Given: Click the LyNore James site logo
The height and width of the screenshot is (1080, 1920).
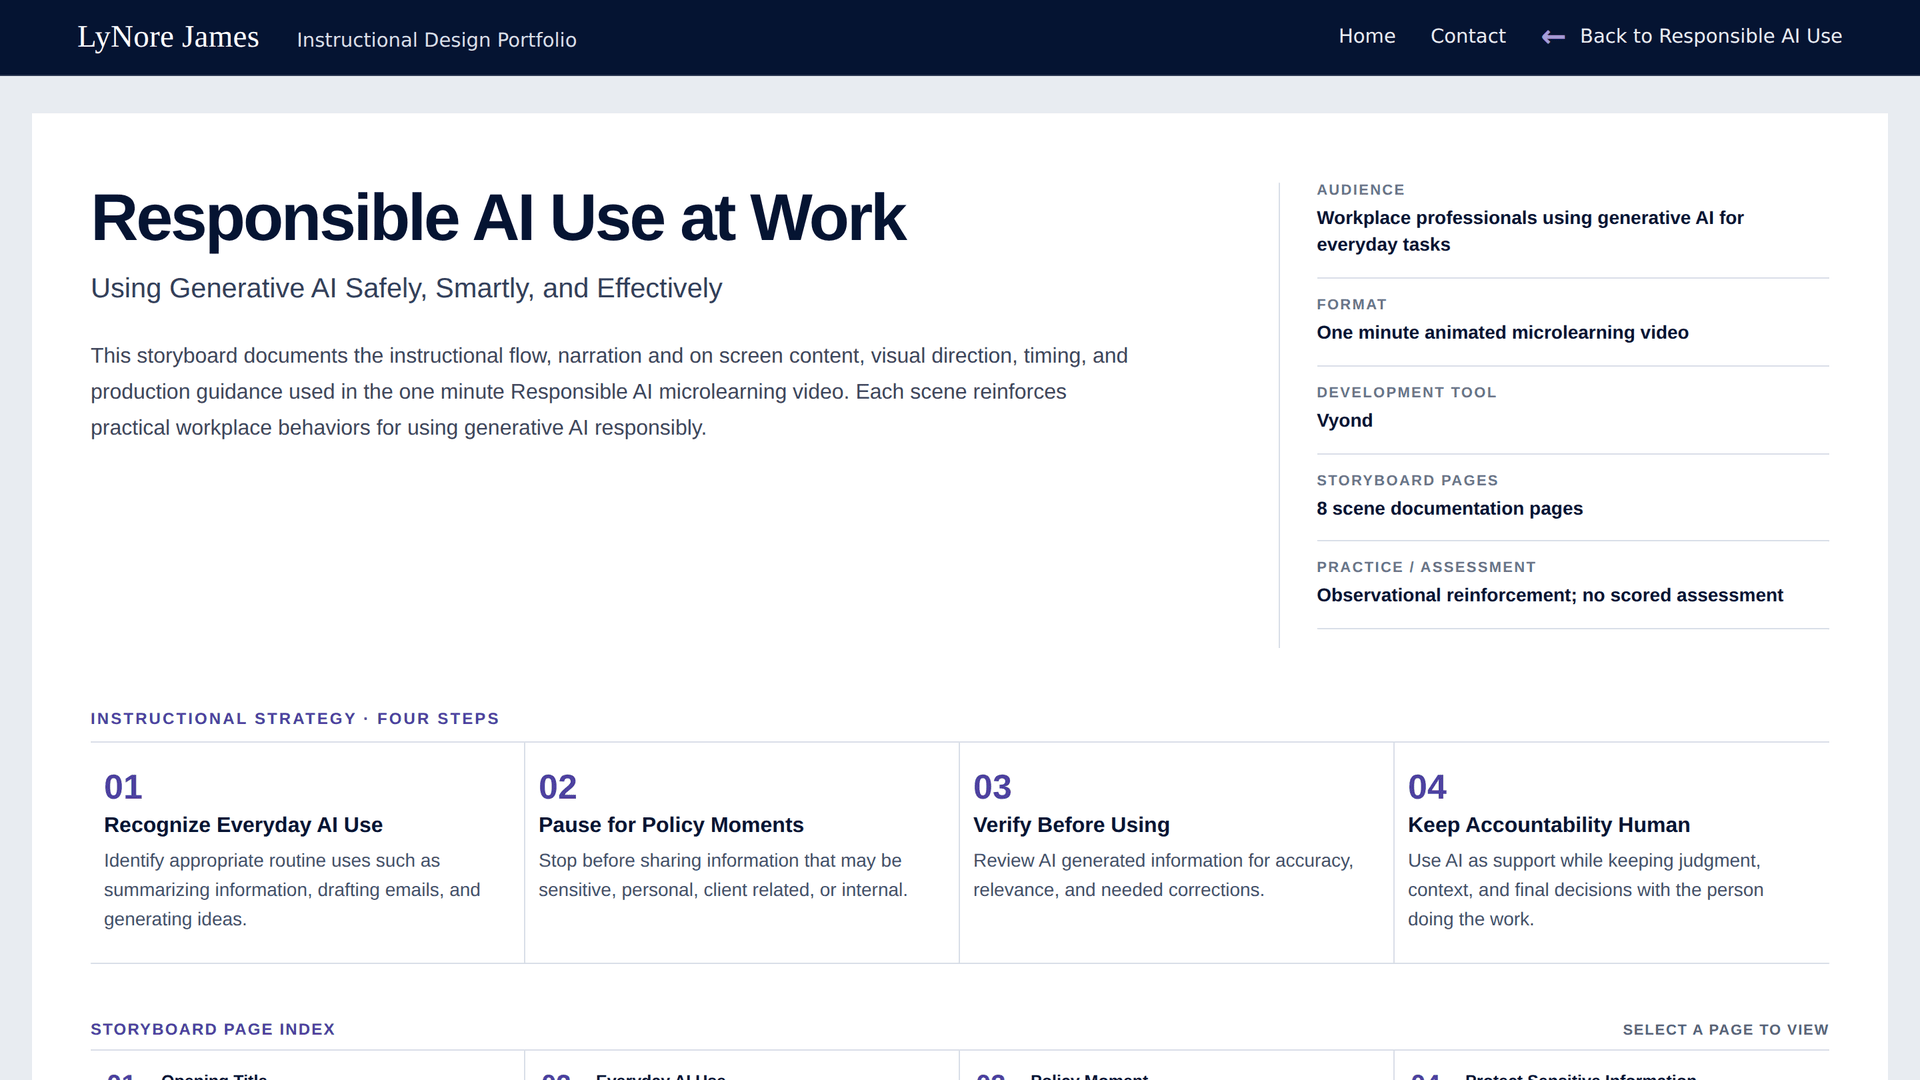Looking at the screenshot, I should click(168, 37).
